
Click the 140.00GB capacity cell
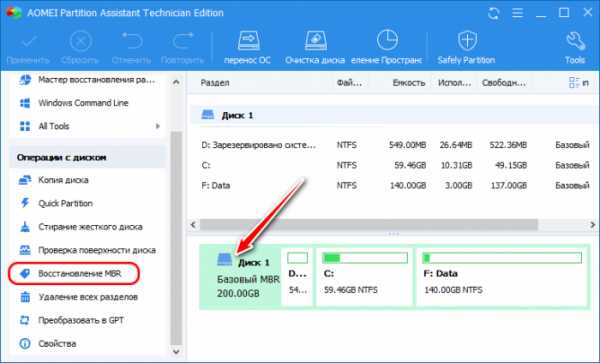pyautogui.click(x=408, y=186)
